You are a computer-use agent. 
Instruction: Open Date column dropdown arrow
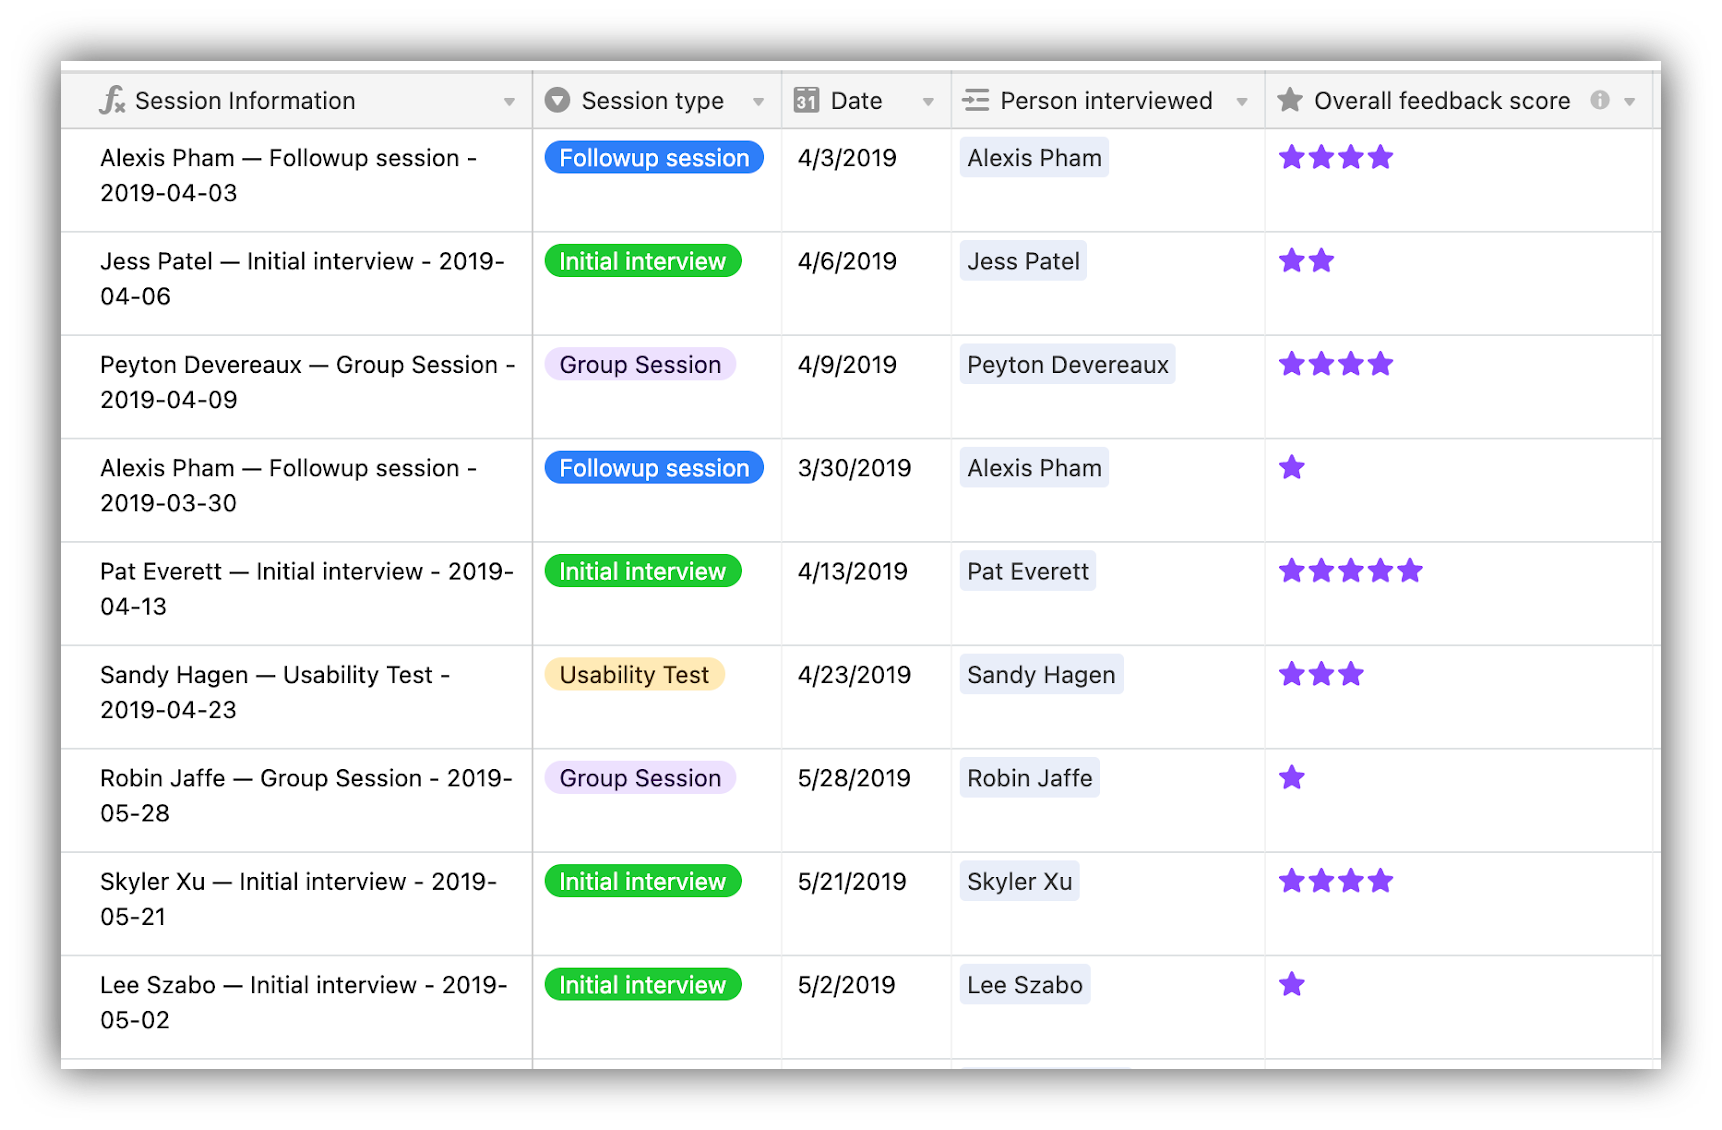(928, 102)
